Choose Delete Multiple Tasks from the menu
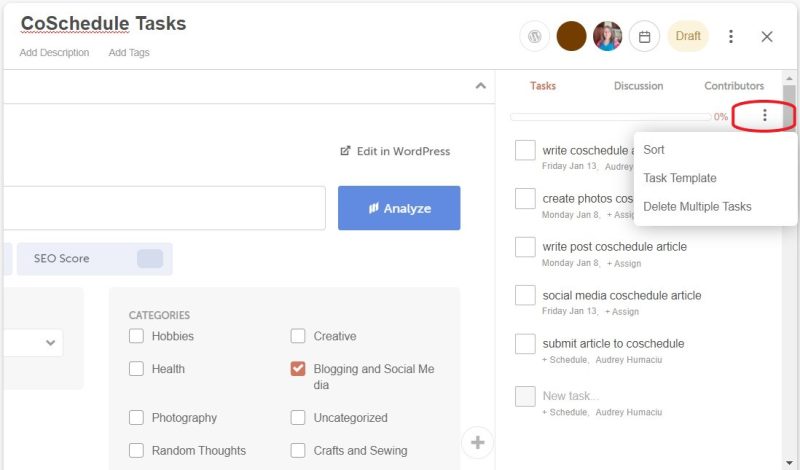The image size is (800, 470). click(x=697, y=207)
